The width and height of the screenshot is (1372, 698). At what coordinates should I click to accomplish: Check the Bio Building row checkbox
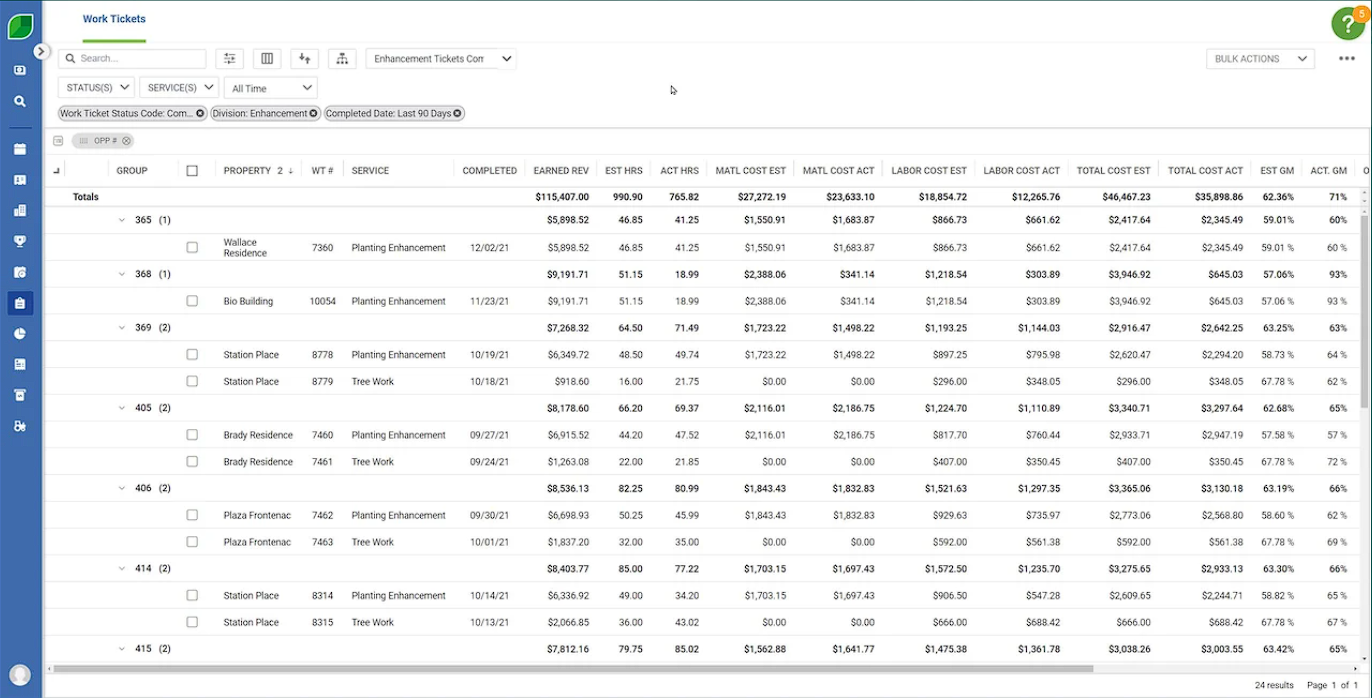click(x=192, y=301)
